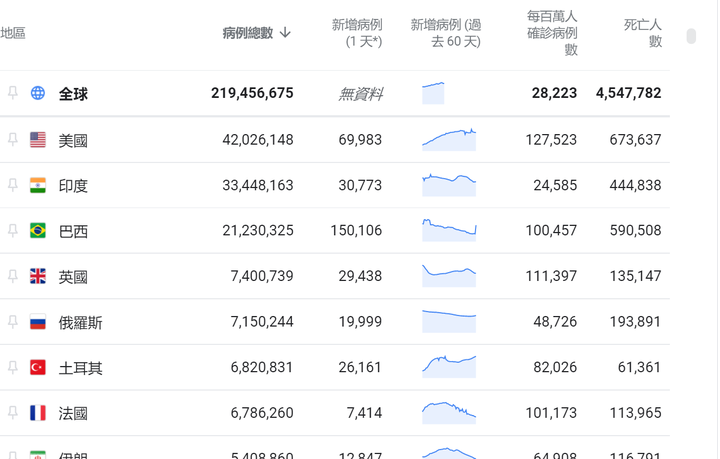Click UK per-million value 111,397
This screenshot has height=459, width=720.
point(551,276)
